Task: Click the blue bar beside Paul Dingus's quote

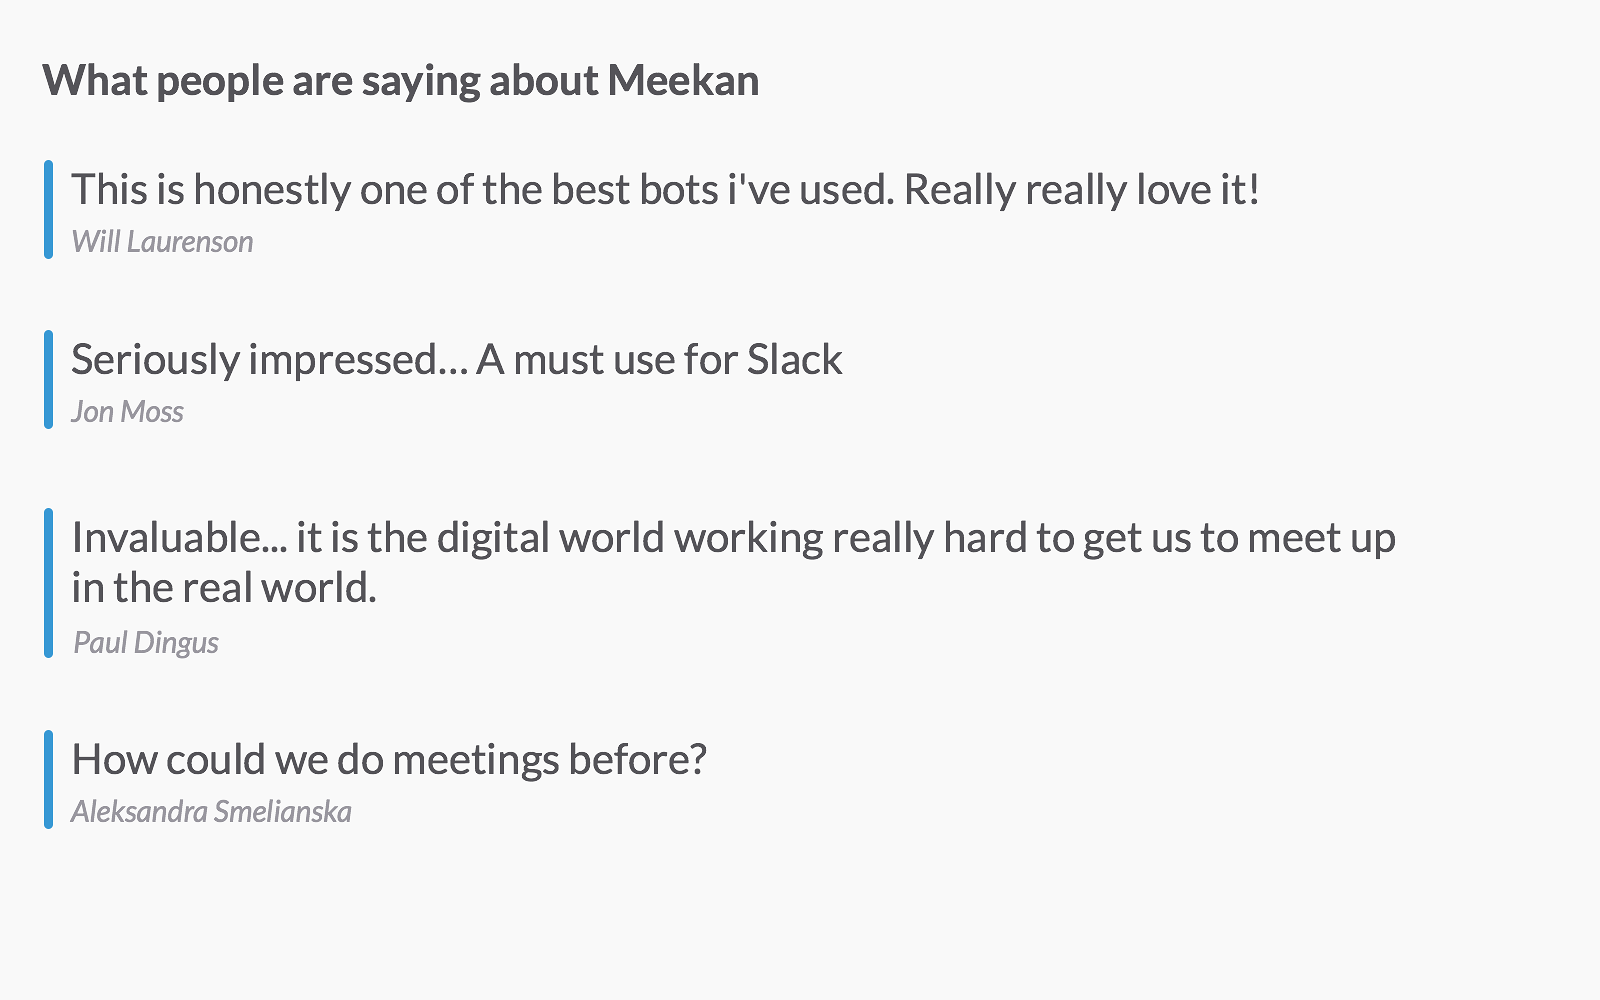Action: [48, 583]
